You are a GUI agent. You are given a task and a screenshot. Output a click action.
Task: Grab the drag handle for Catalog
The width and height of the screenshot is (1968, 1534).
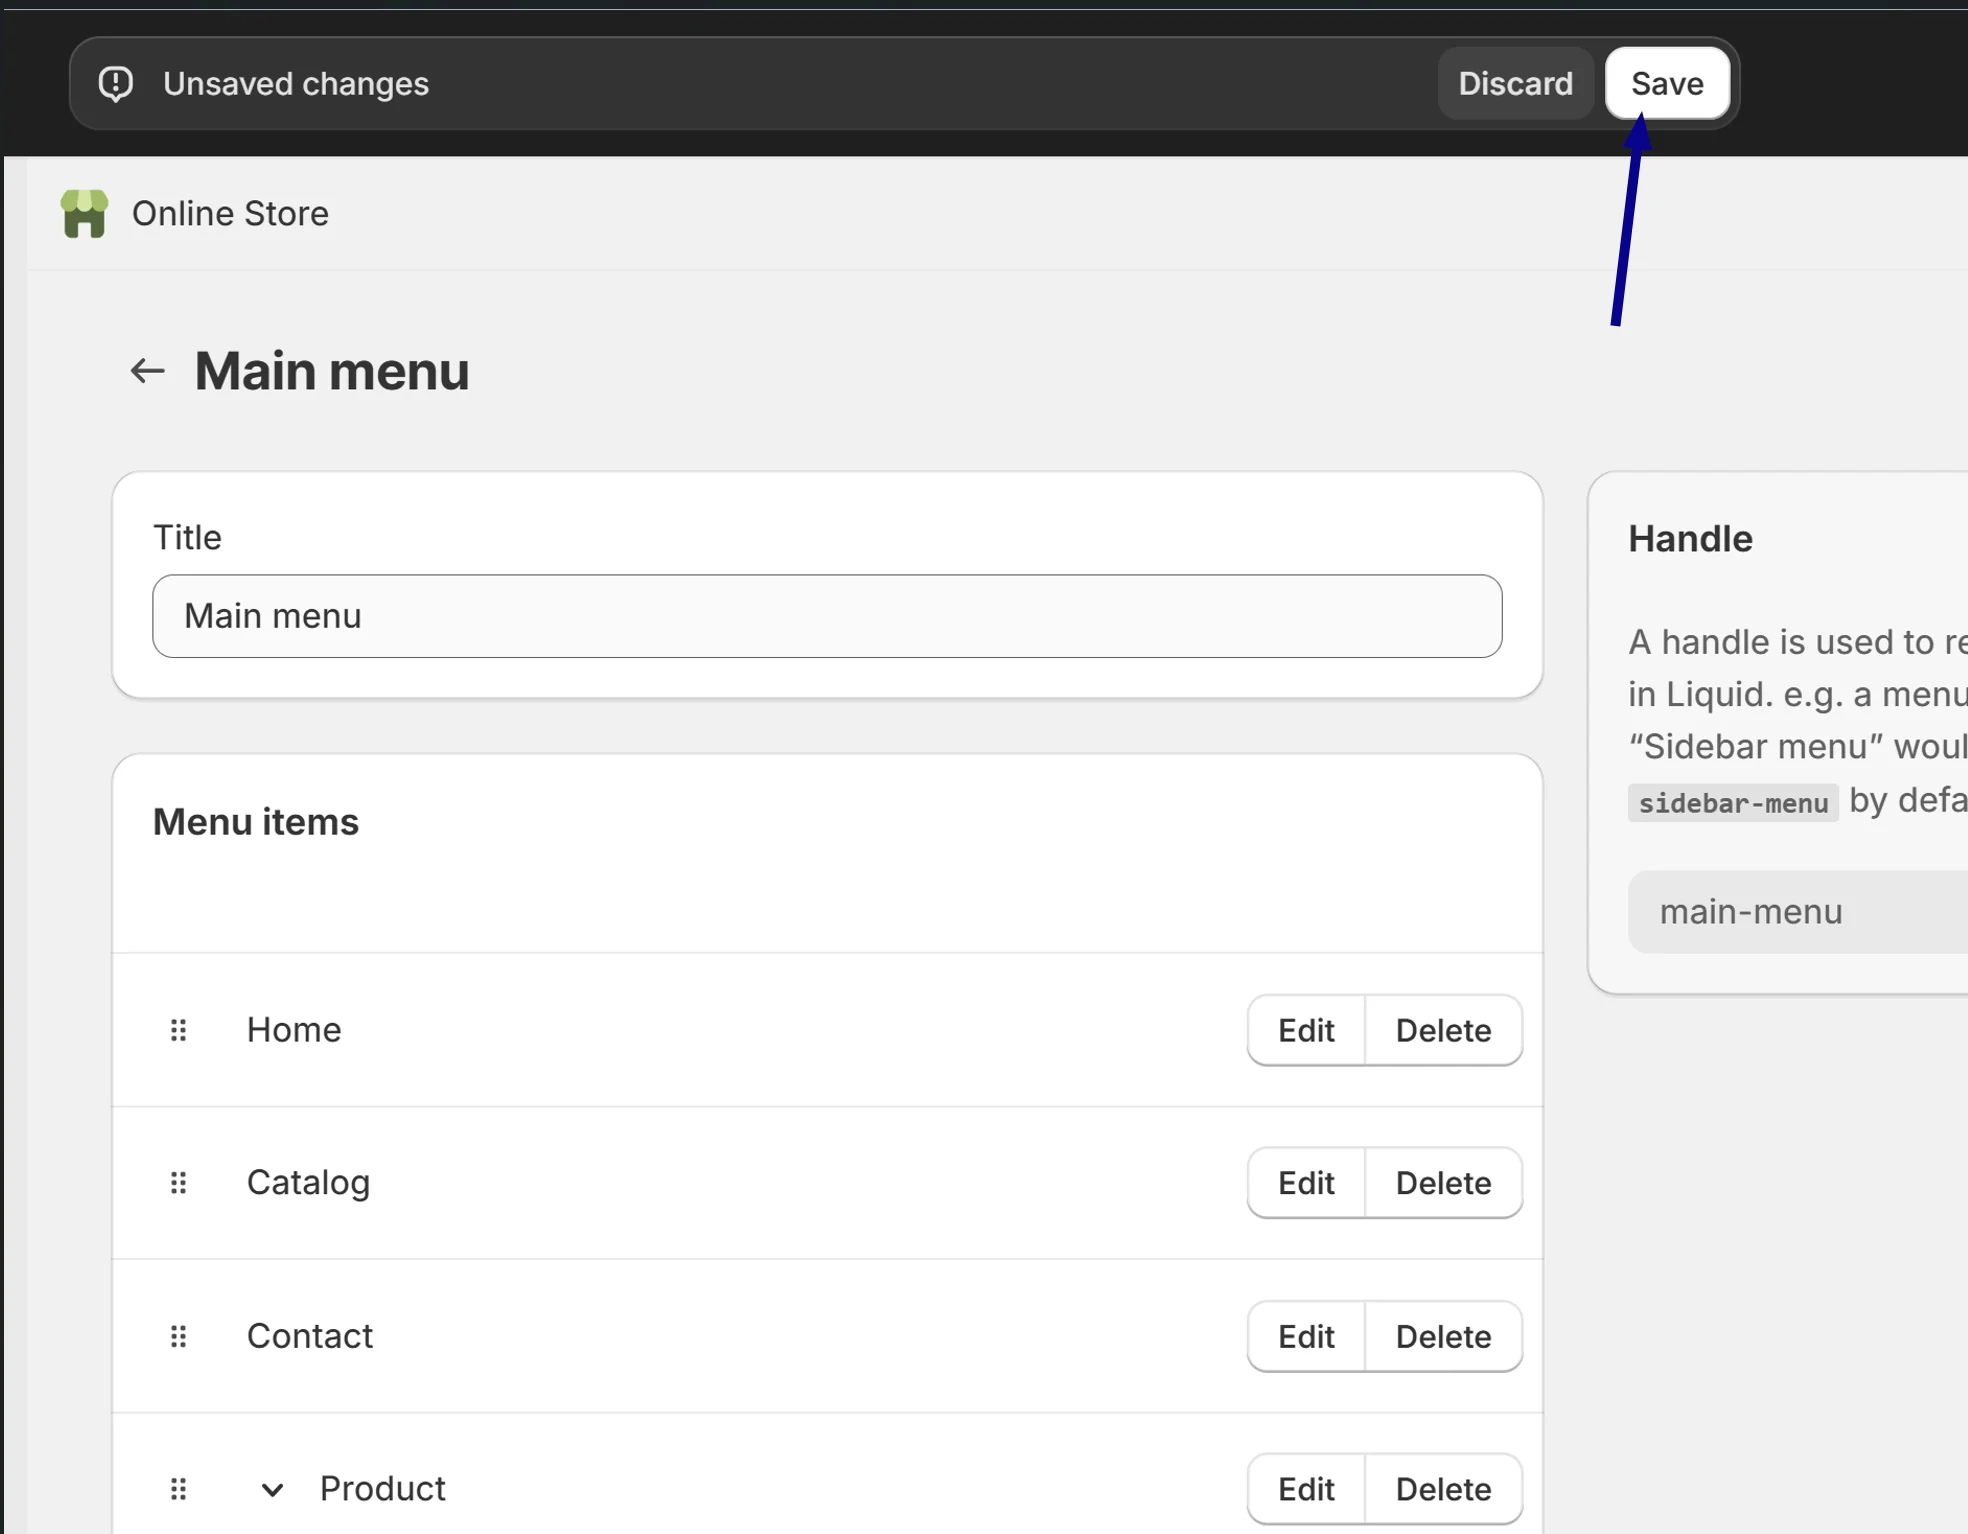[178, 1183]
